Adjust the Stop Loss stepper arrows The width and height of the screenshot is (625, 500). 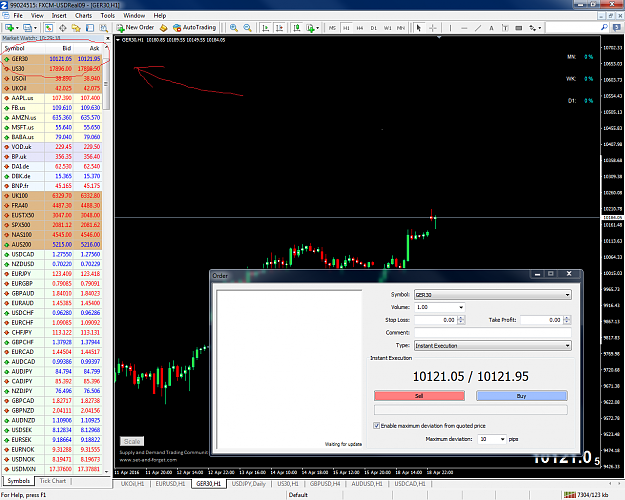click(x=461, y=320)
